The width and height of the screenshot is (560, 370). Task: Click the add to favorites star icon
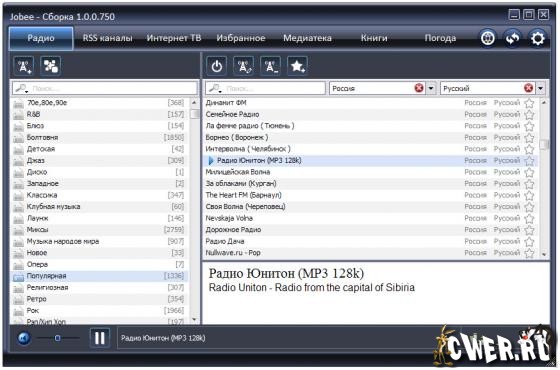[298, 66]
